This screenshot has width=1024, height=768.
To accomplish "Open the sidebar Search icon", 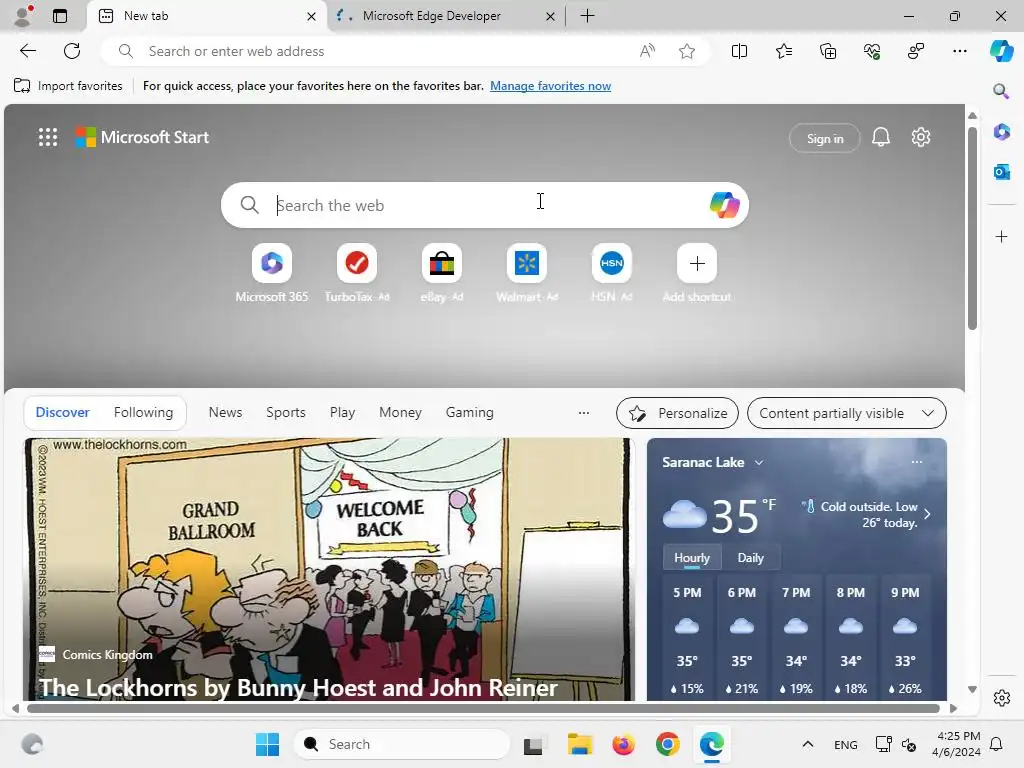I will [1001, 91].
